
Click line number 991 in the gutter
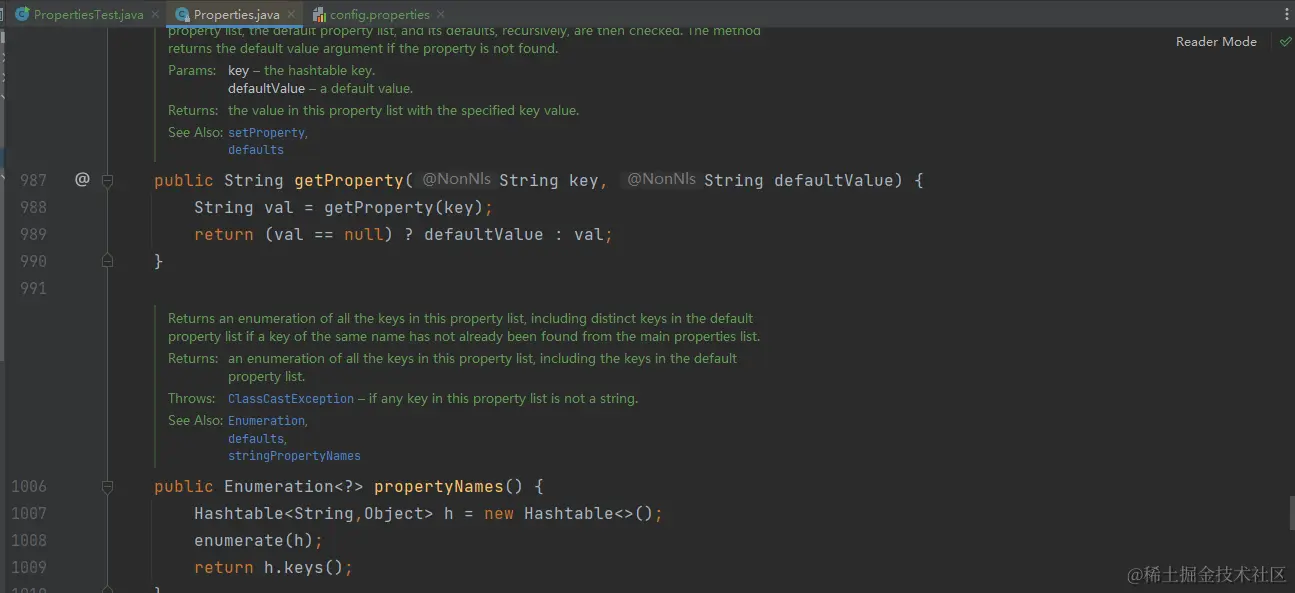click(33, 288)
